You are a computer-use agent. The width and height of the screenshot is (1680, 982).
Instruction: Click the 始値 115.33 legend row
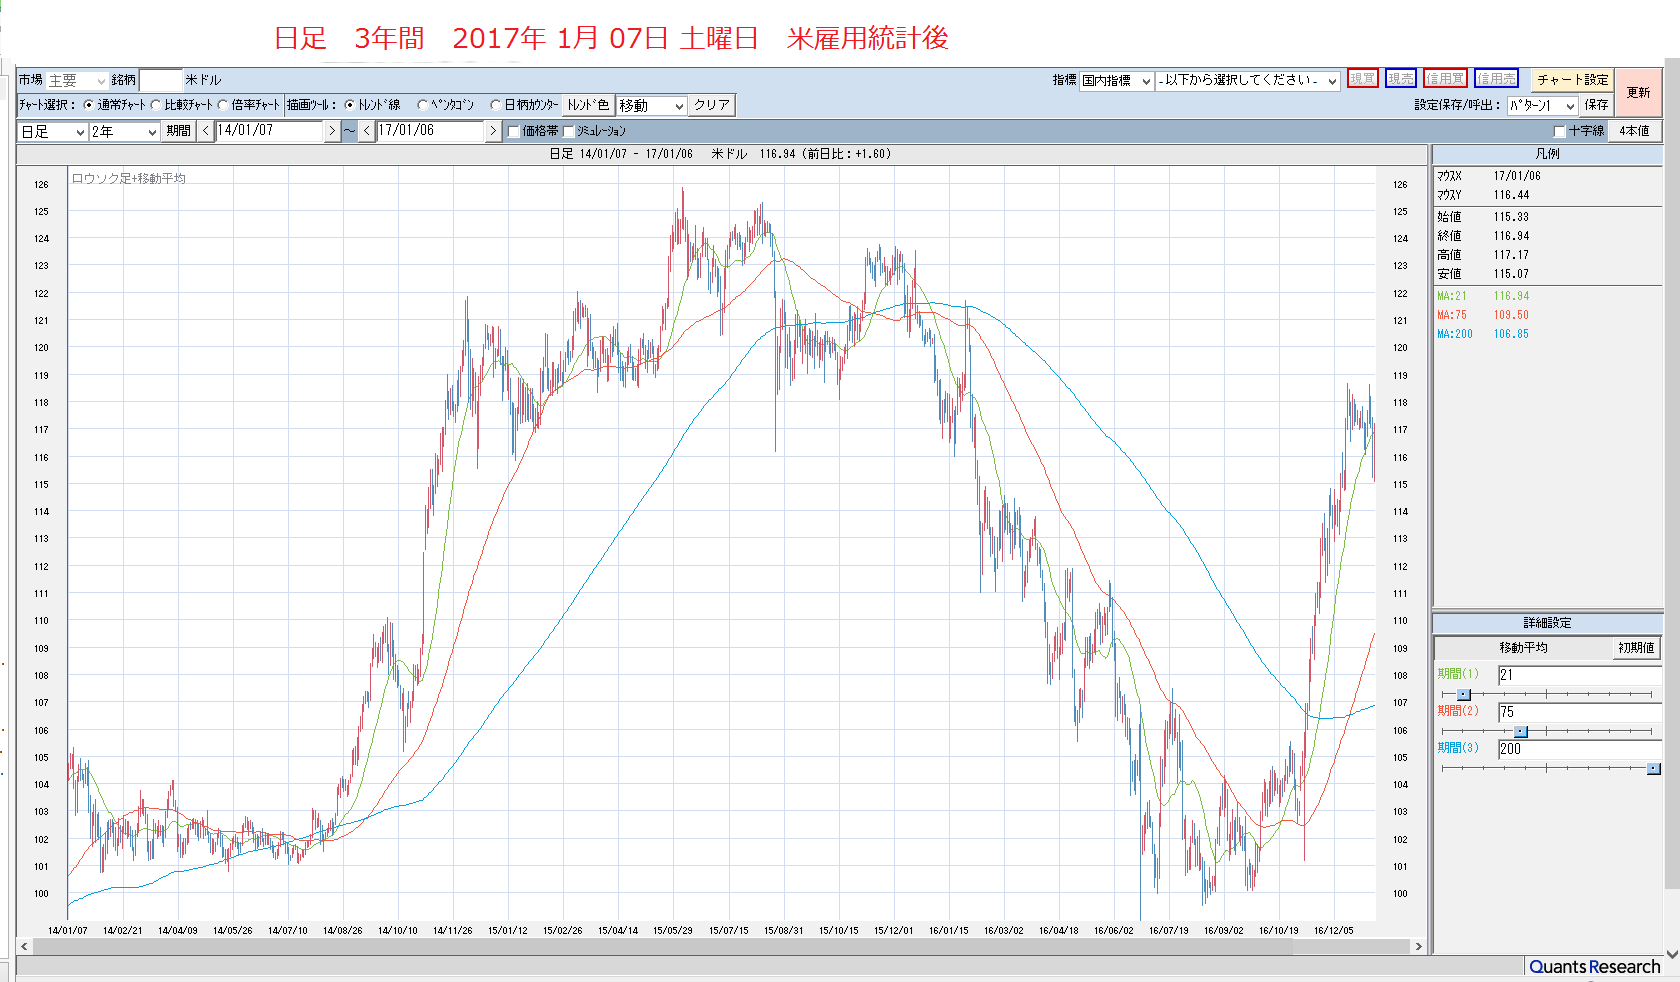(1483, 217)
